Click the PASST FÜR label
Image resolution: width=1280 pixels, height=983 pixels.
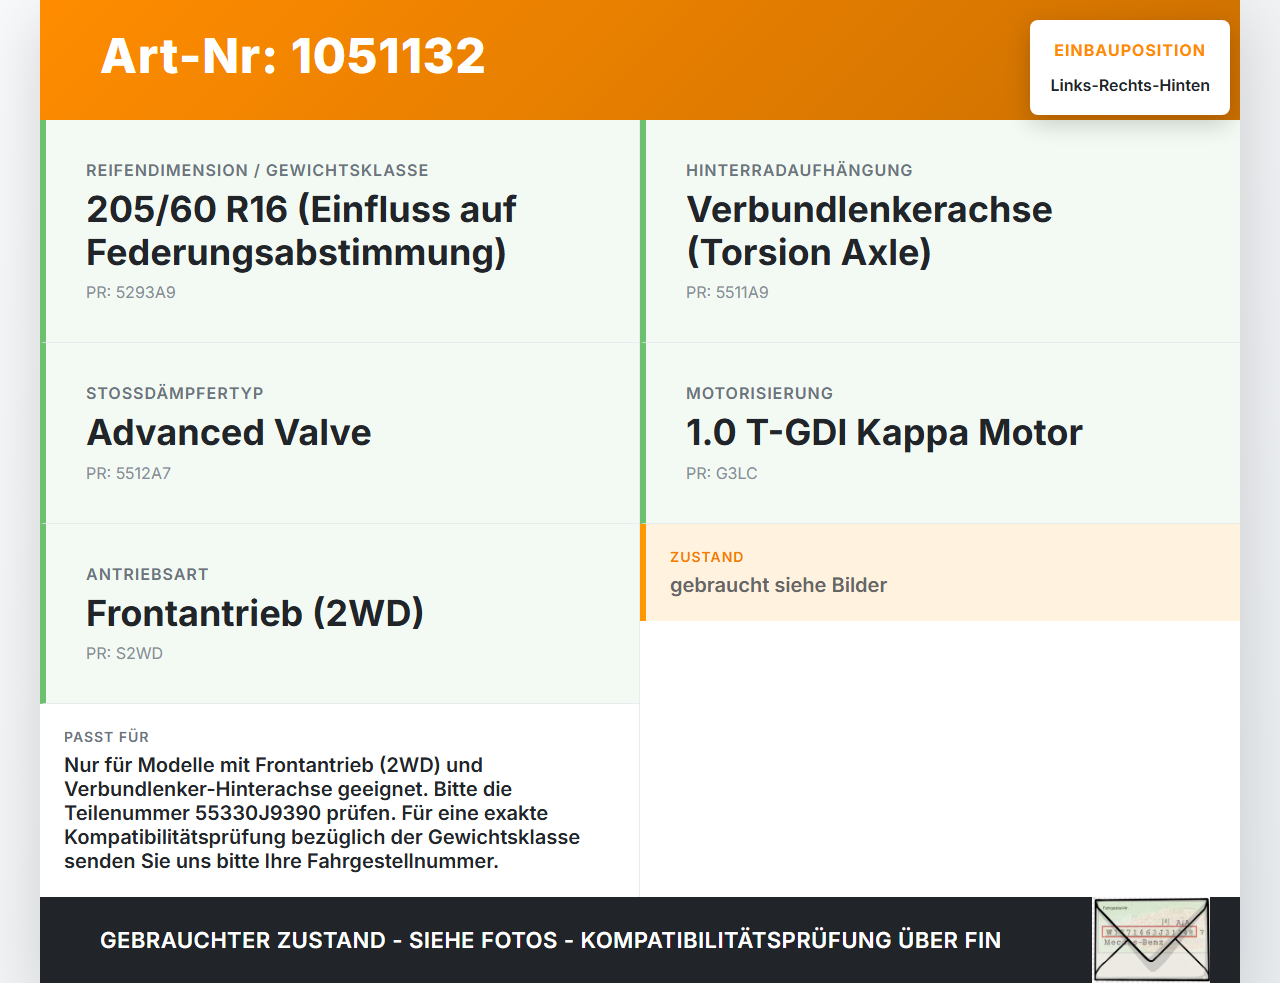[106, 738]
